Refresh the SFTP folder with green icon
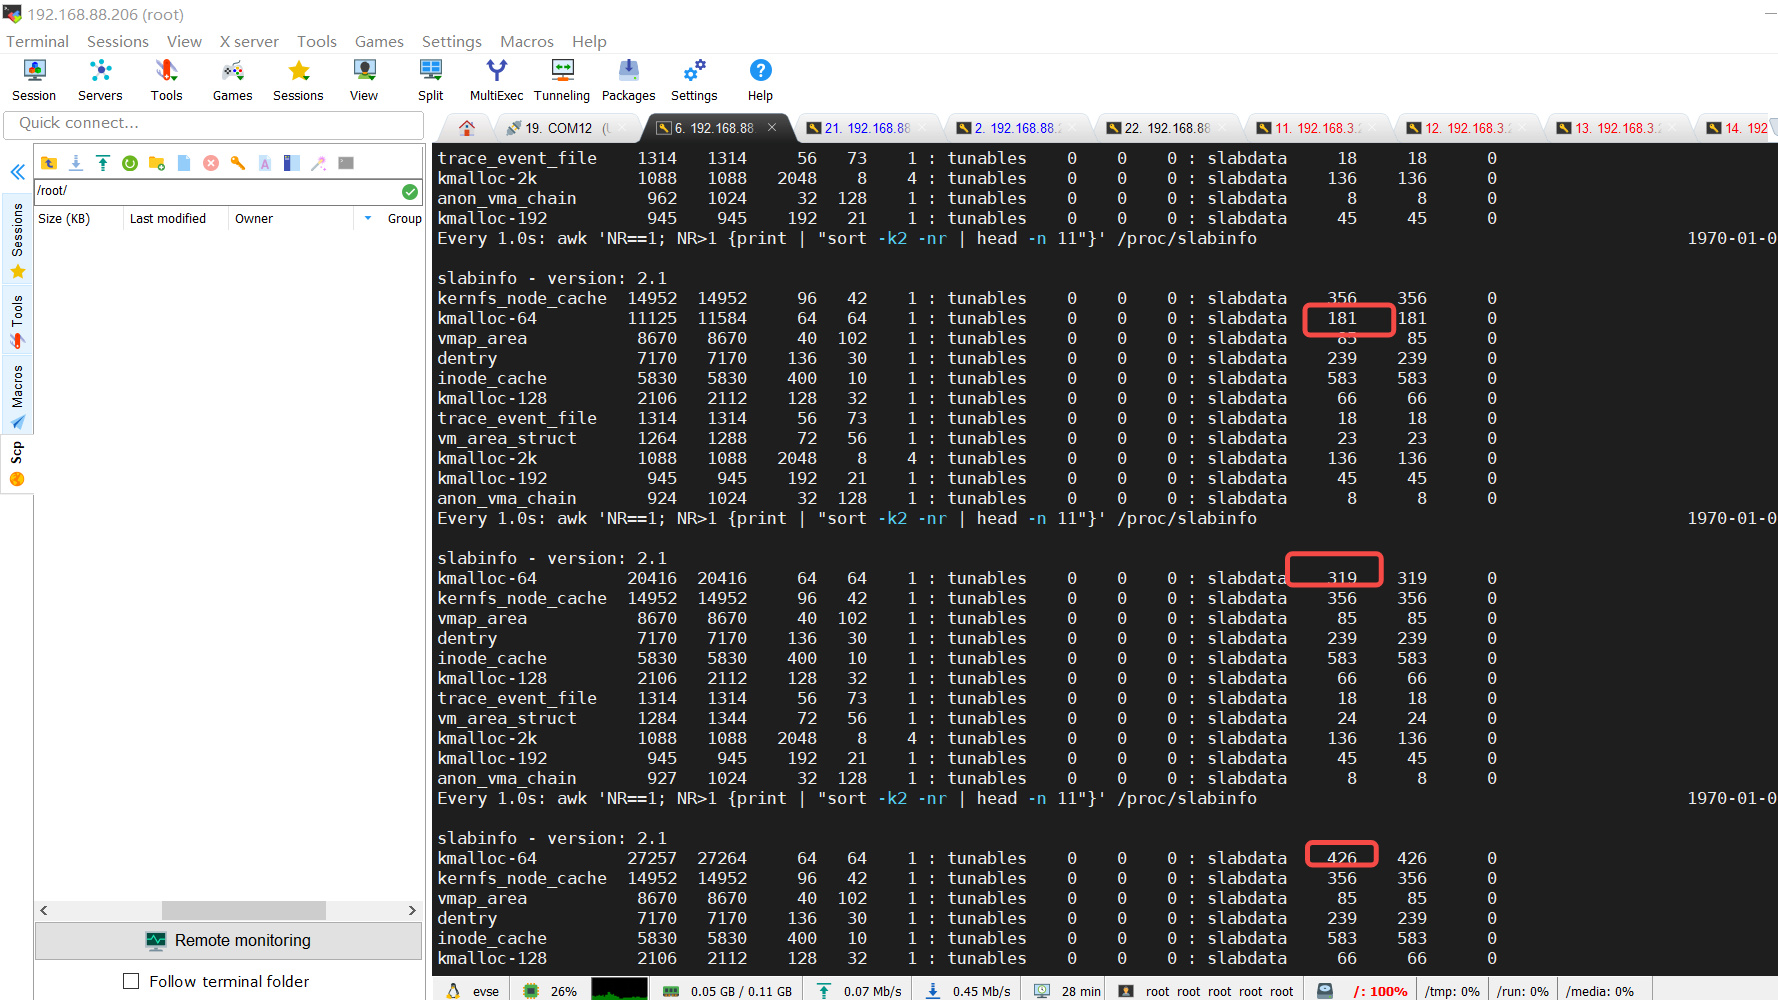The image size is (1778, 1000). tap(130, 163)
